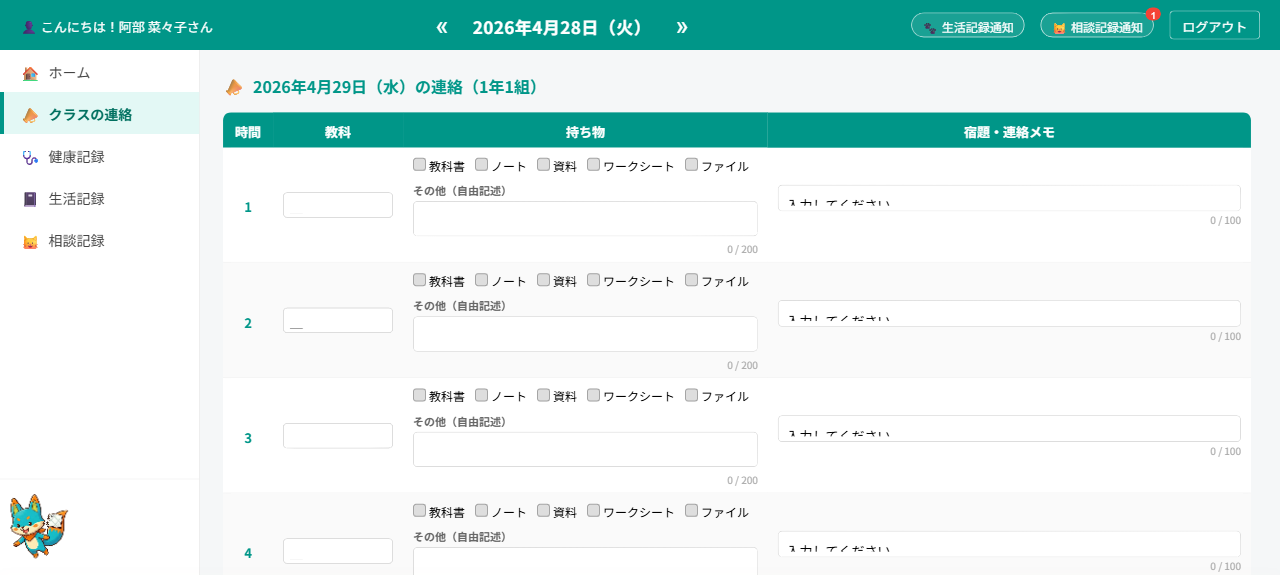Screen dimensions: 1280x575
Task: Click the date 2026年4月28日（火） in header
Action: (x=558, y=27)
